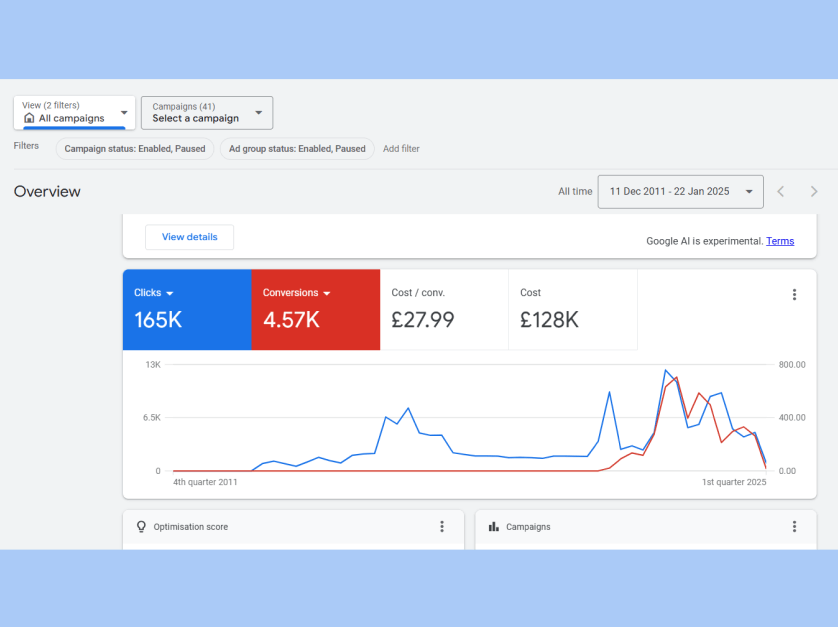Click the Optimisation score lightbulb icon

pos(141,526)
